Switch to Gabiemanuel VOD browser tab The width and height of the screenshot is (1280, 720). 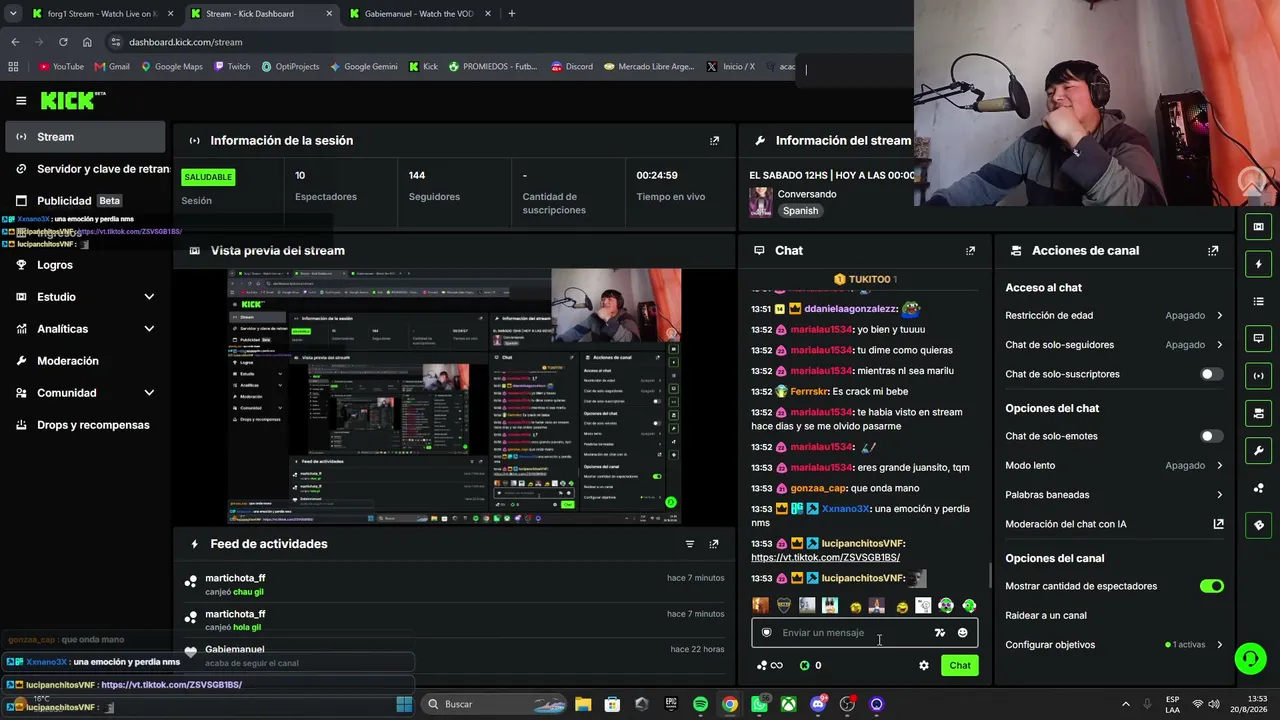click(x=421, y=14)
